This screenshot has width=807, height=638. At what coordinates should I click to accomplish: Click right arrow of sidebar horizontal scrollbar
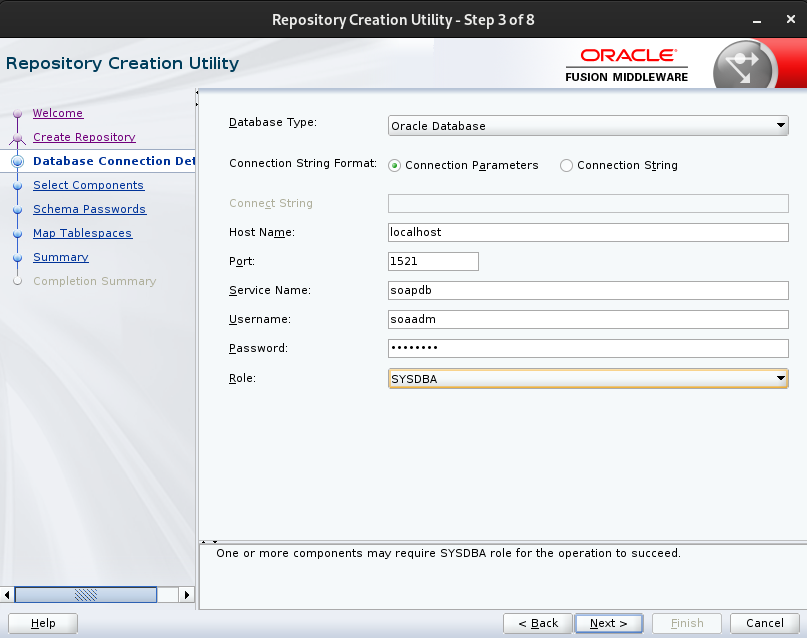186,595
